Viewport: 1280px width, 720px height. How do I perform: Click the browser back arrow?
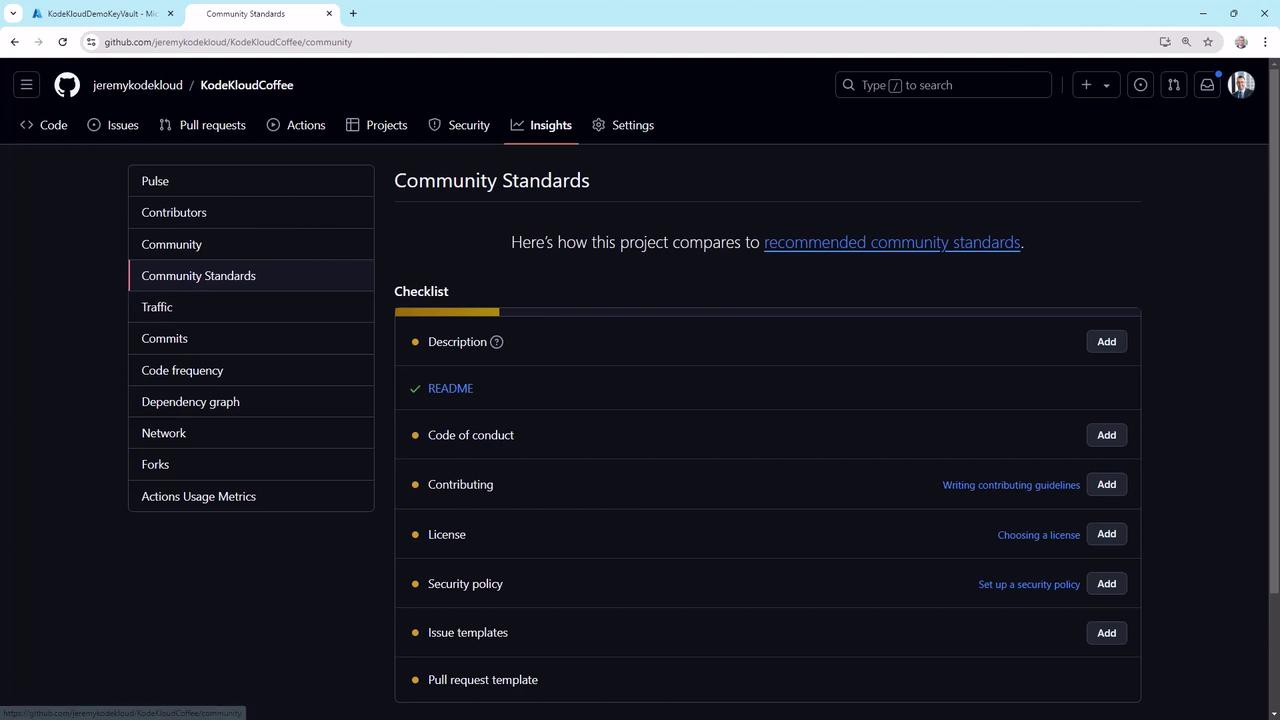pyautogui.click(x=14, y=42)
